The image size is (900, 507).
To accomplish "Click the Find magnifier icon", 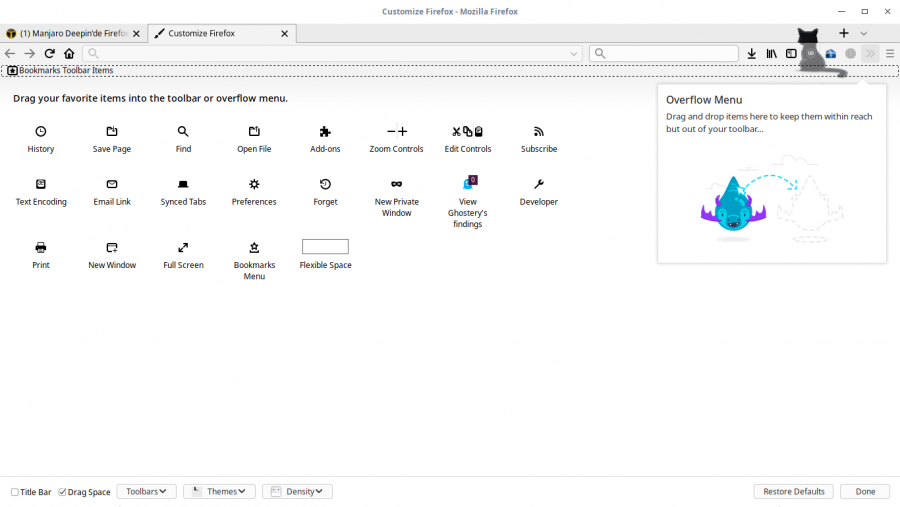I will point(183,131).
